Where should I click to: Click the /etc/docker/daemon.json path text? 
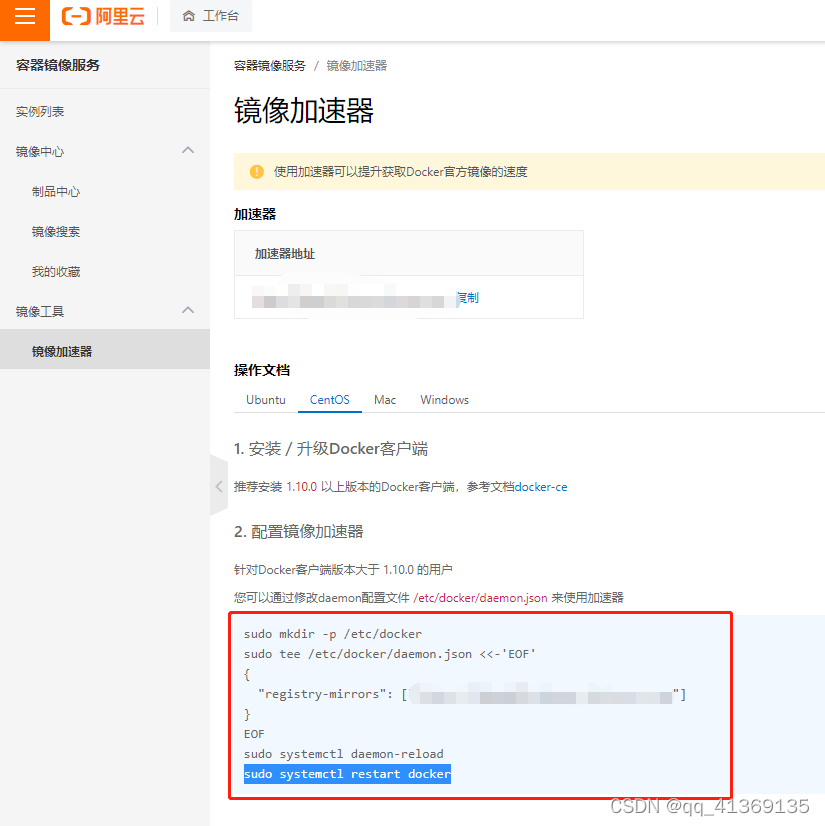(x=480, y=598)
